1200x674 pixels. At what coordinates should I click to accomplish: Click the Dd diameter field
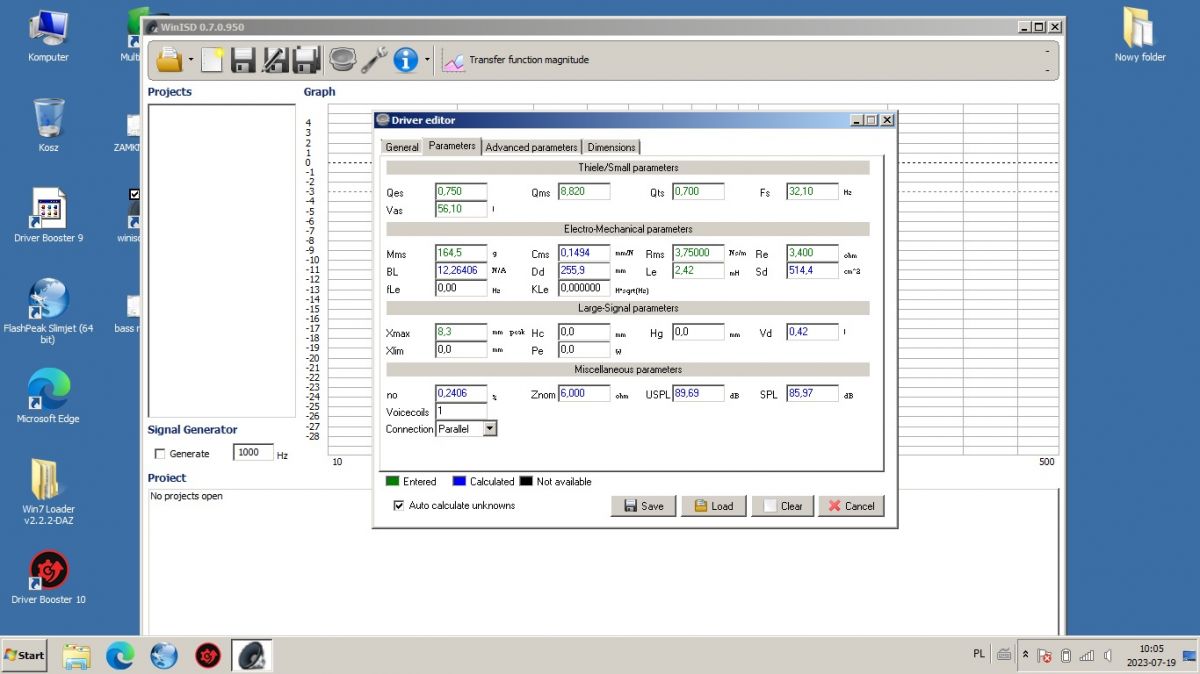(x=584, y=271)
